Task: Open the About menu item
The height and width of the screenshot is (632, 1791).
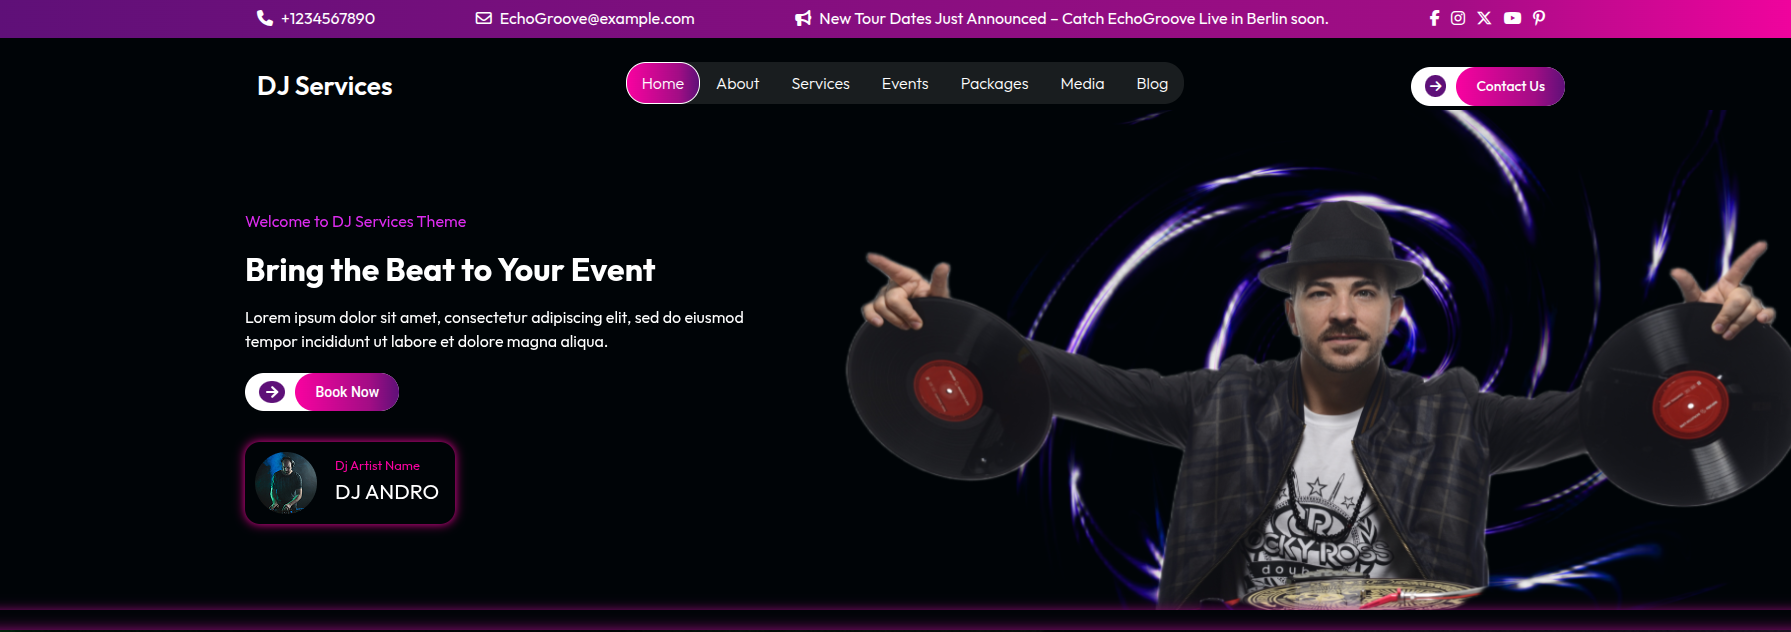Action: coord(738,84)
